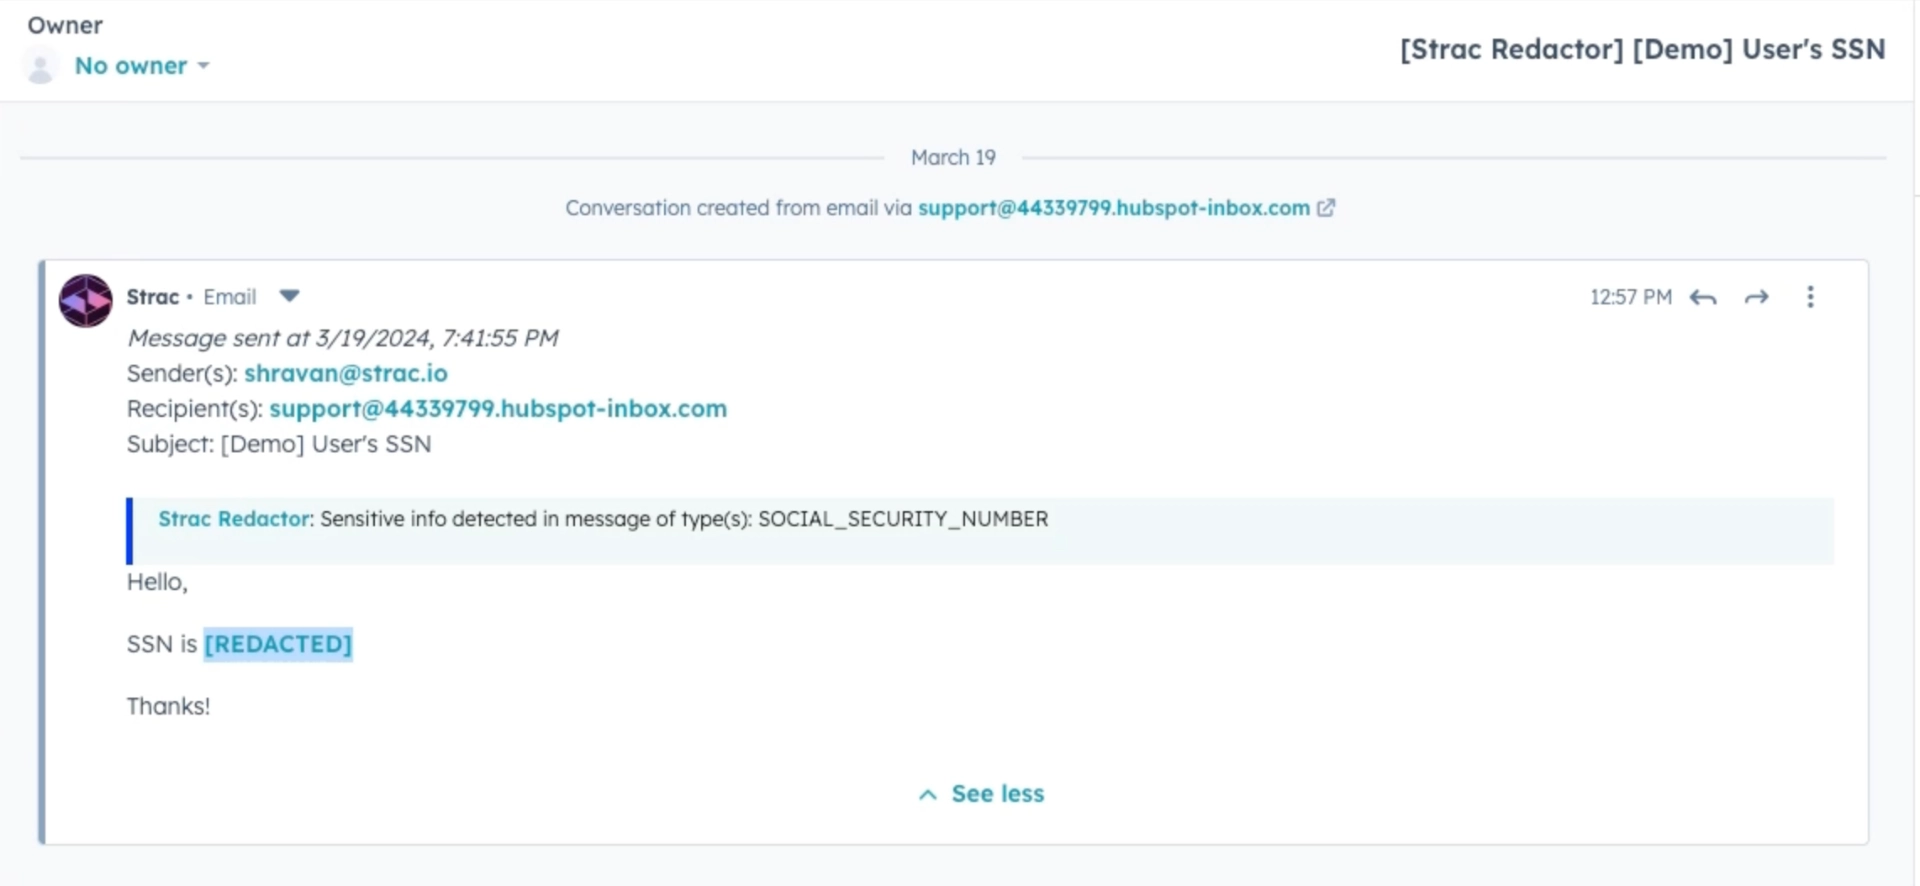The width and height of the screenshot is (1920, 886).
Task: Click the Message sent at 3/19/2024 text
Action: pyautogui.click(x=342, y=338)
